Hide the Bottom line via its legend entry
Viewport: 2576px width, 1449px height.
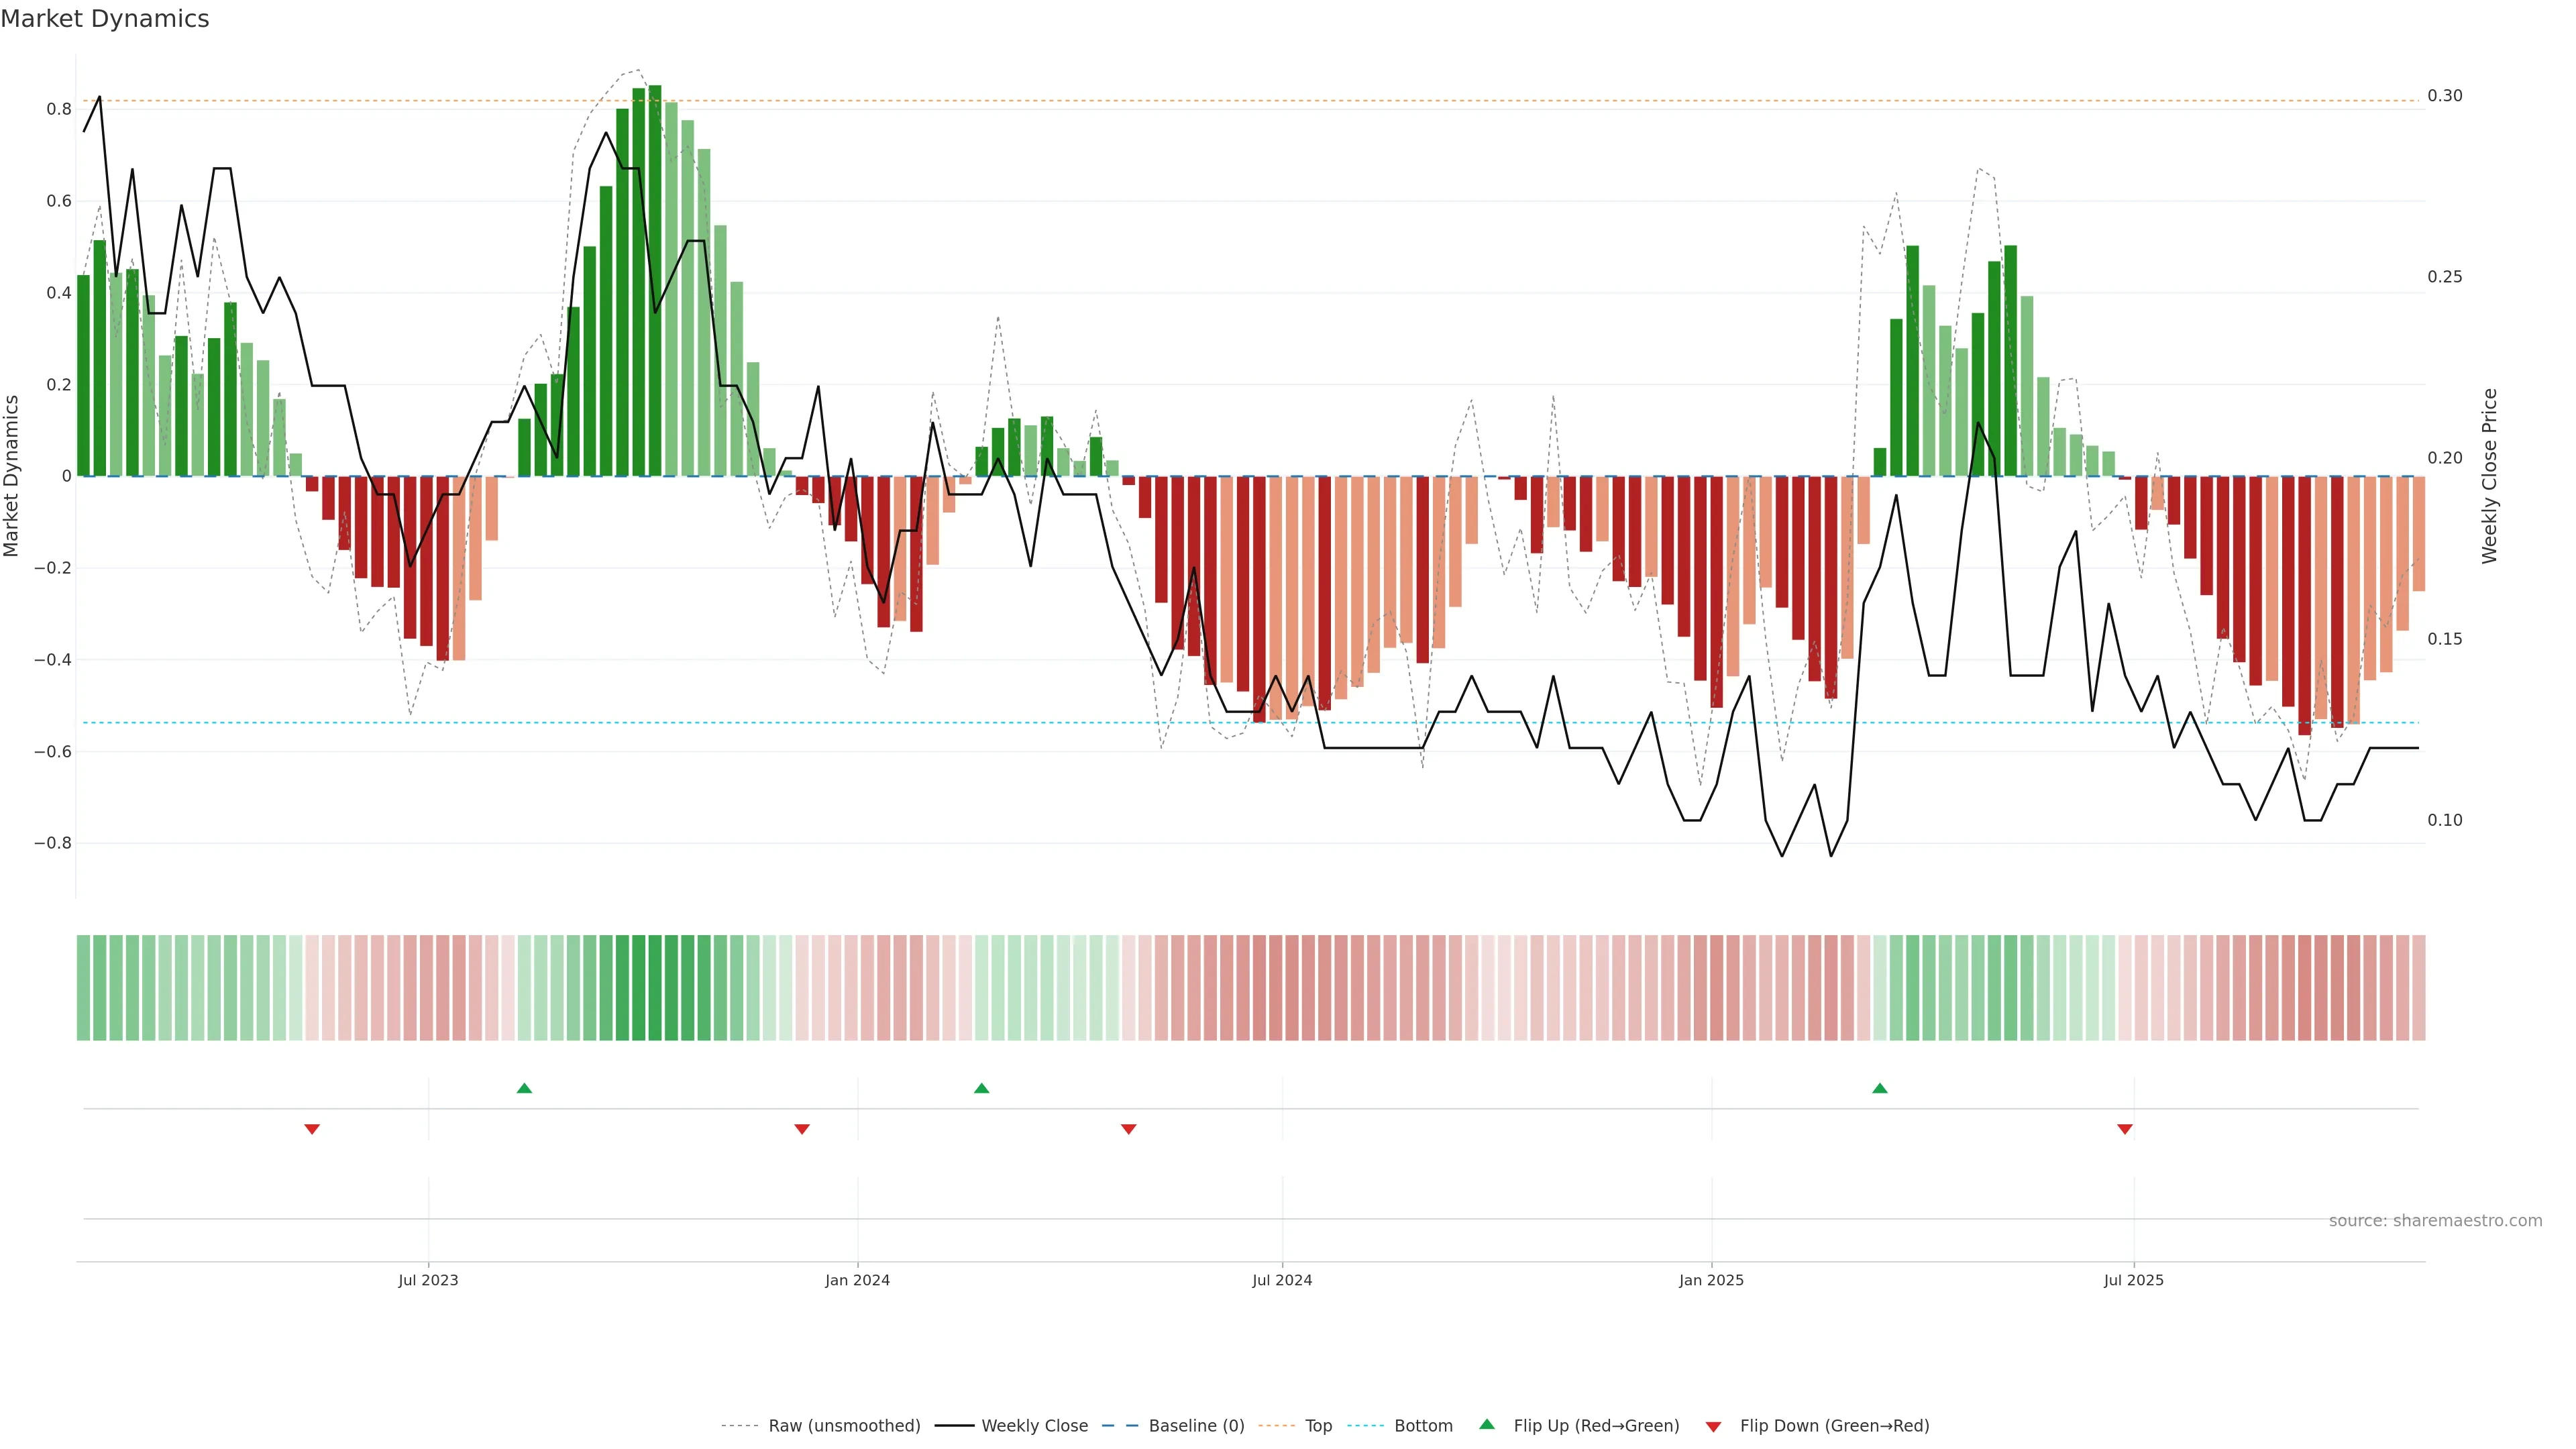point(1423,1426)
